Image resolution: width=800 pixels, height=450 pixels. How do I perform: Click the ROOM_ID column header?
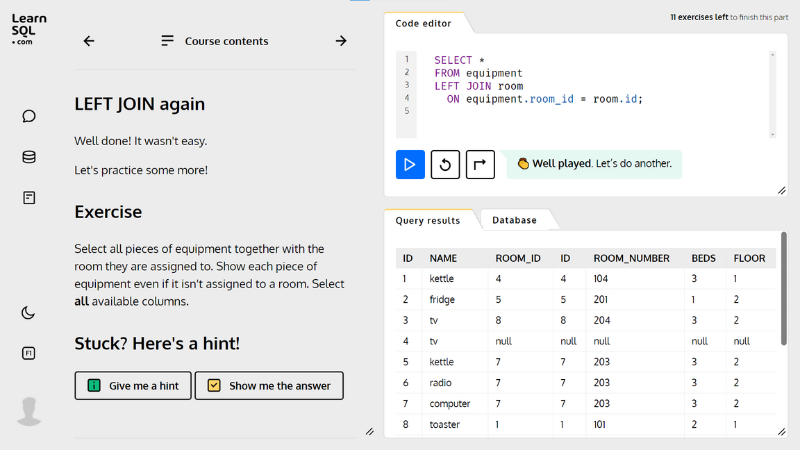[x=517, y=258]
